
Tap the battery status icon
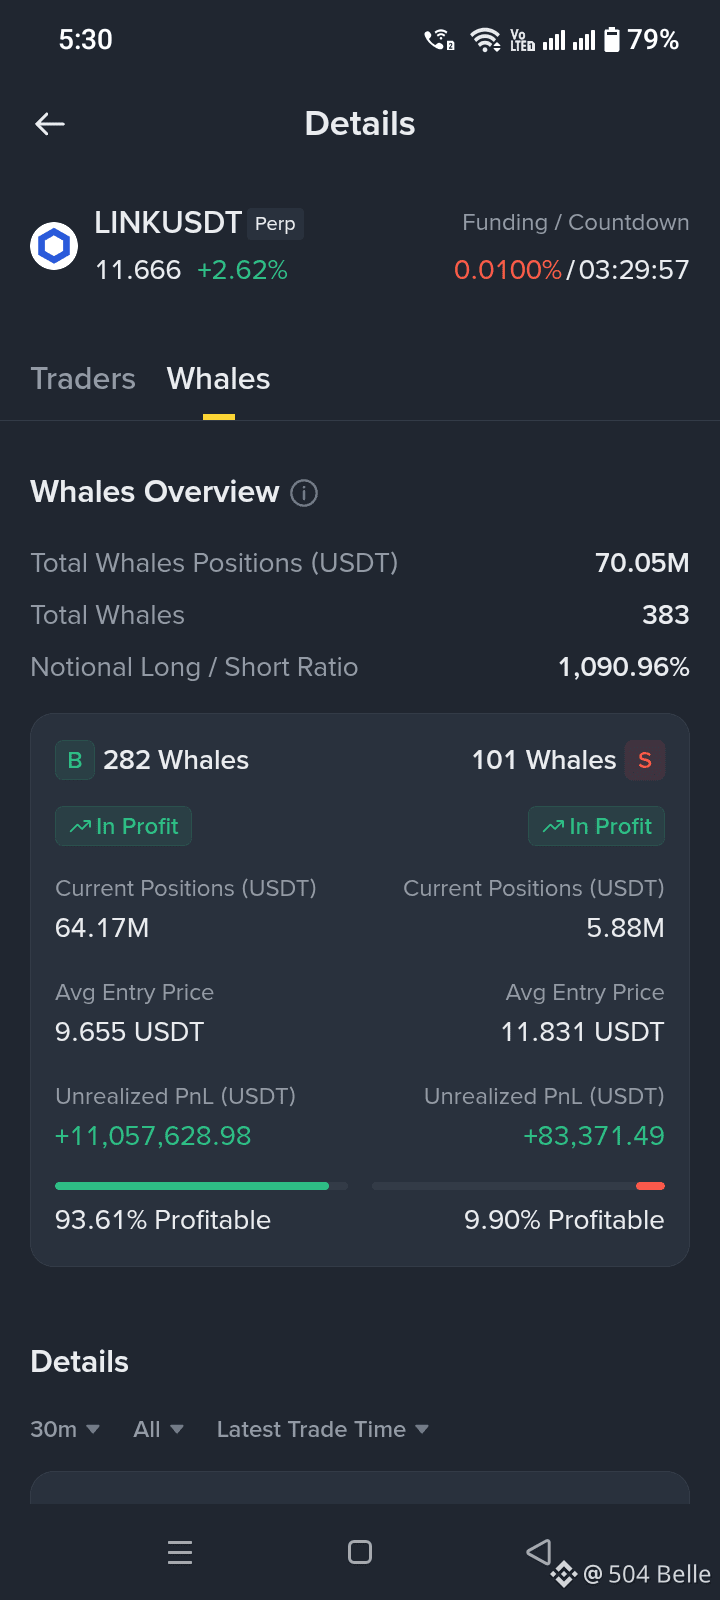pos(612,40)
